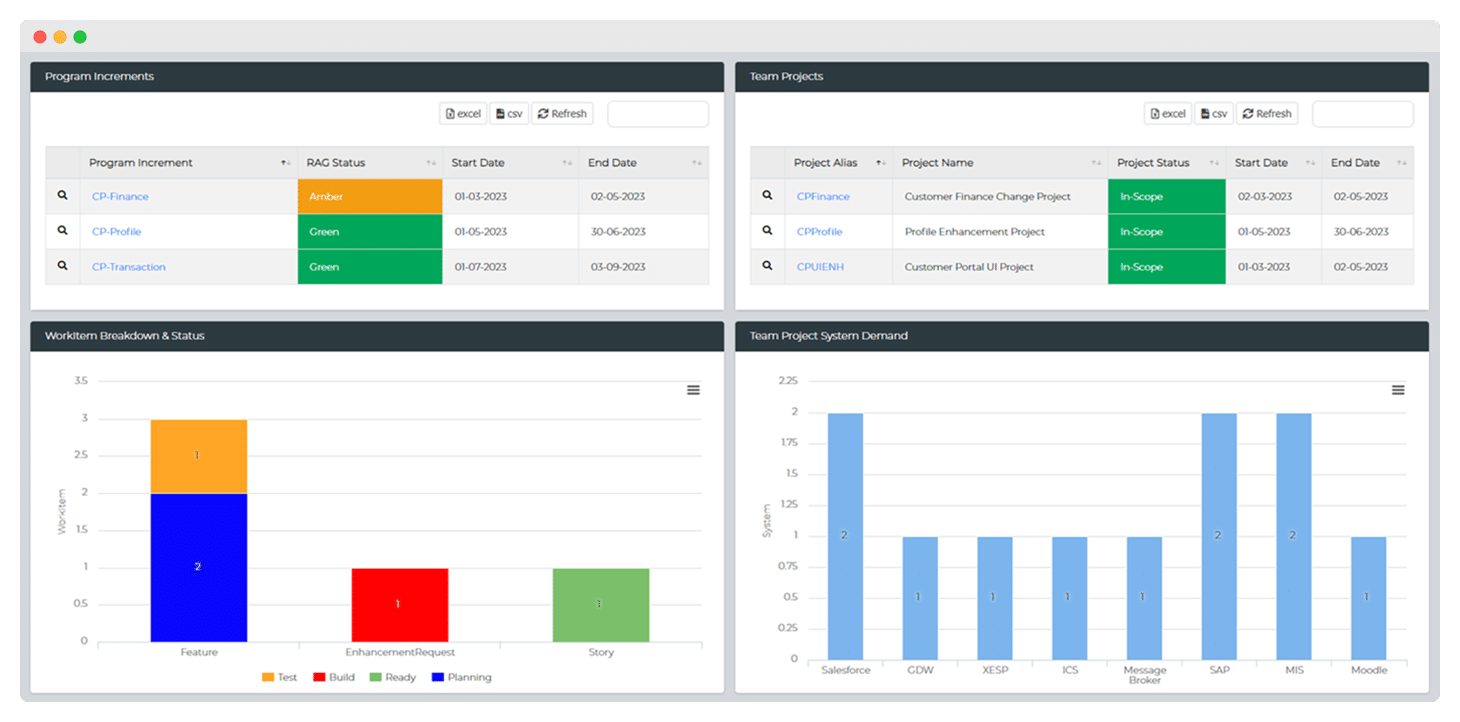Click the orange Test segment of Feature bar
The width and height of the screenshot is (1460, 722).
coord(198,456)
